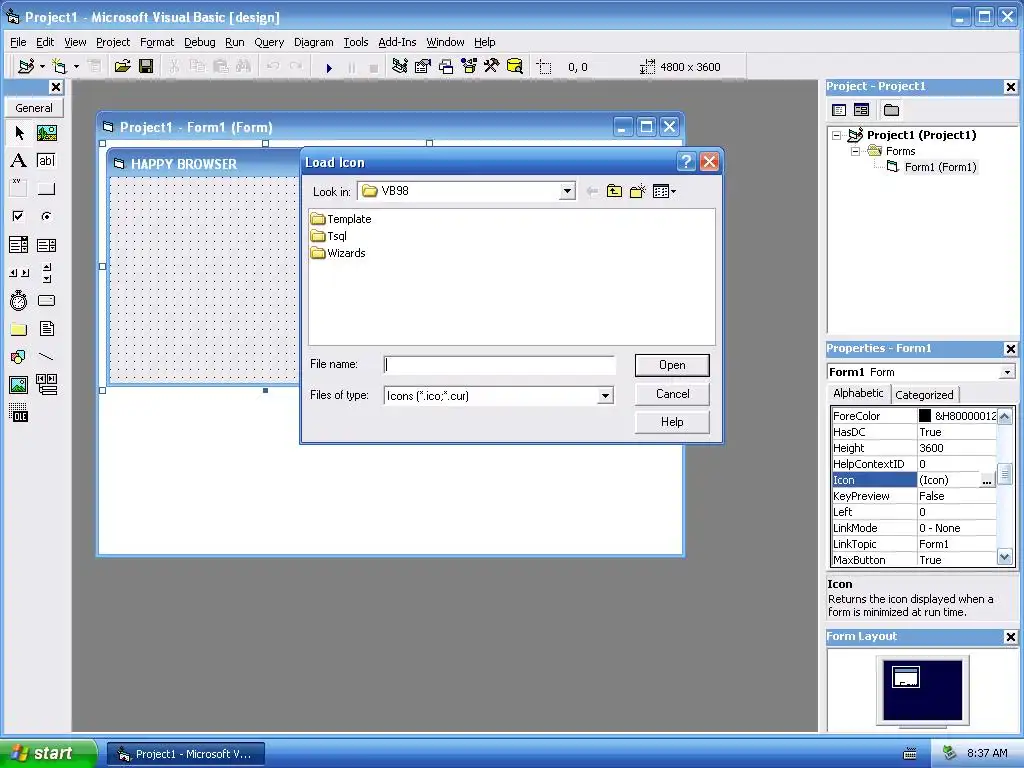Image resolution: width=1024 pixels, height=768 pixels.
Task: Click the File name input field
Action: [500, 365]
